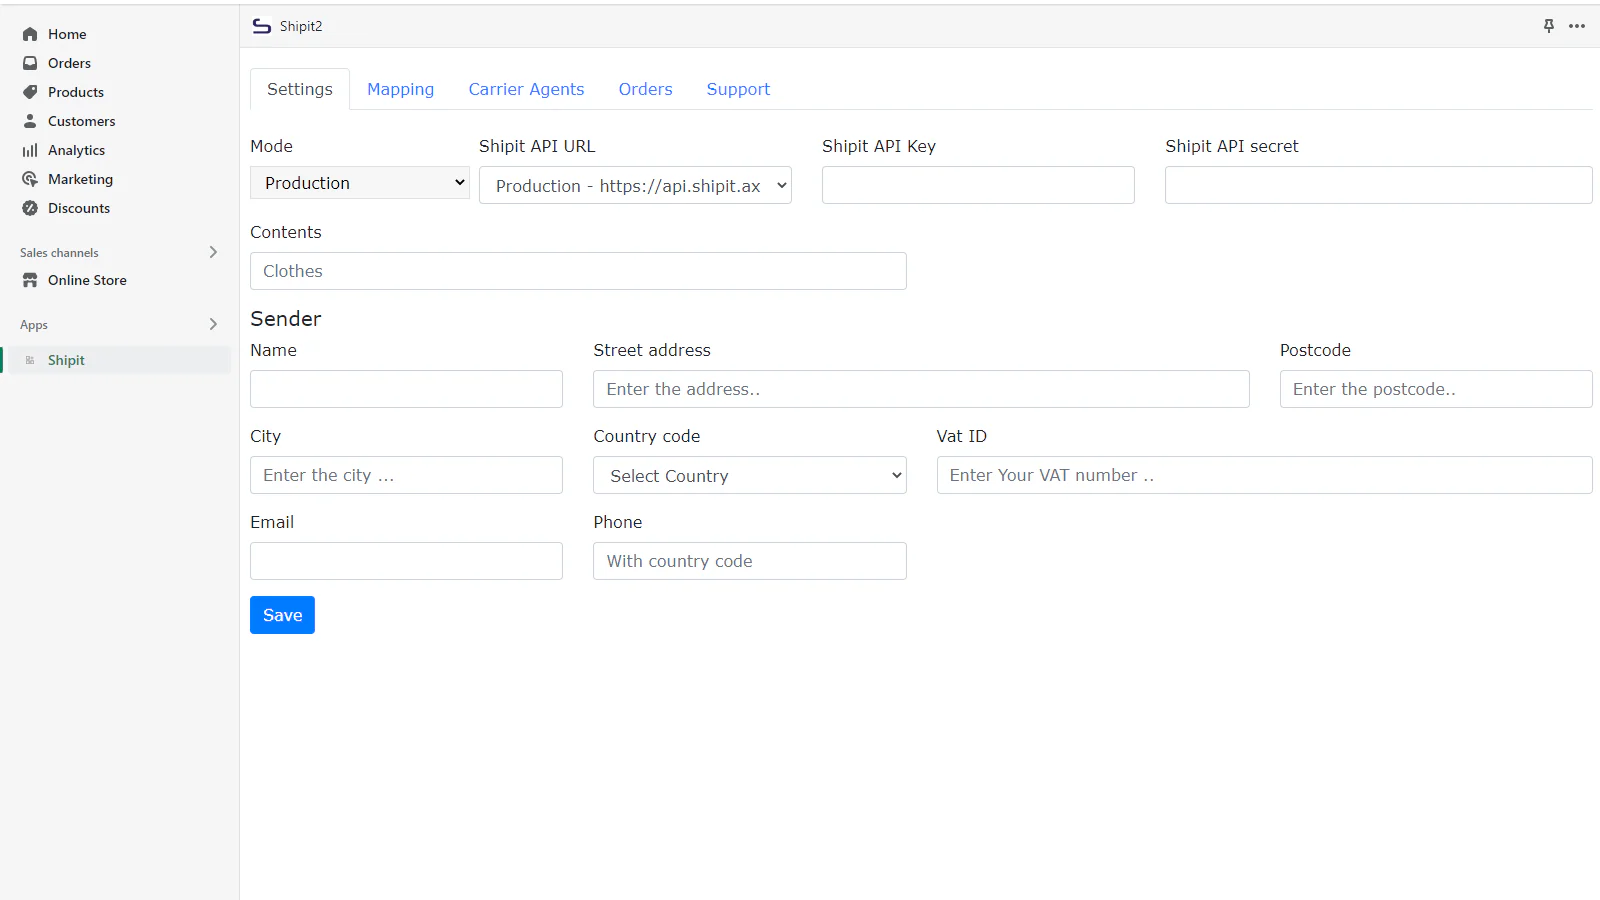Image resolution: width=1600 pixels, height=900 pixels.
Task: Open Analytics in the sidebar
Action: 76,150
